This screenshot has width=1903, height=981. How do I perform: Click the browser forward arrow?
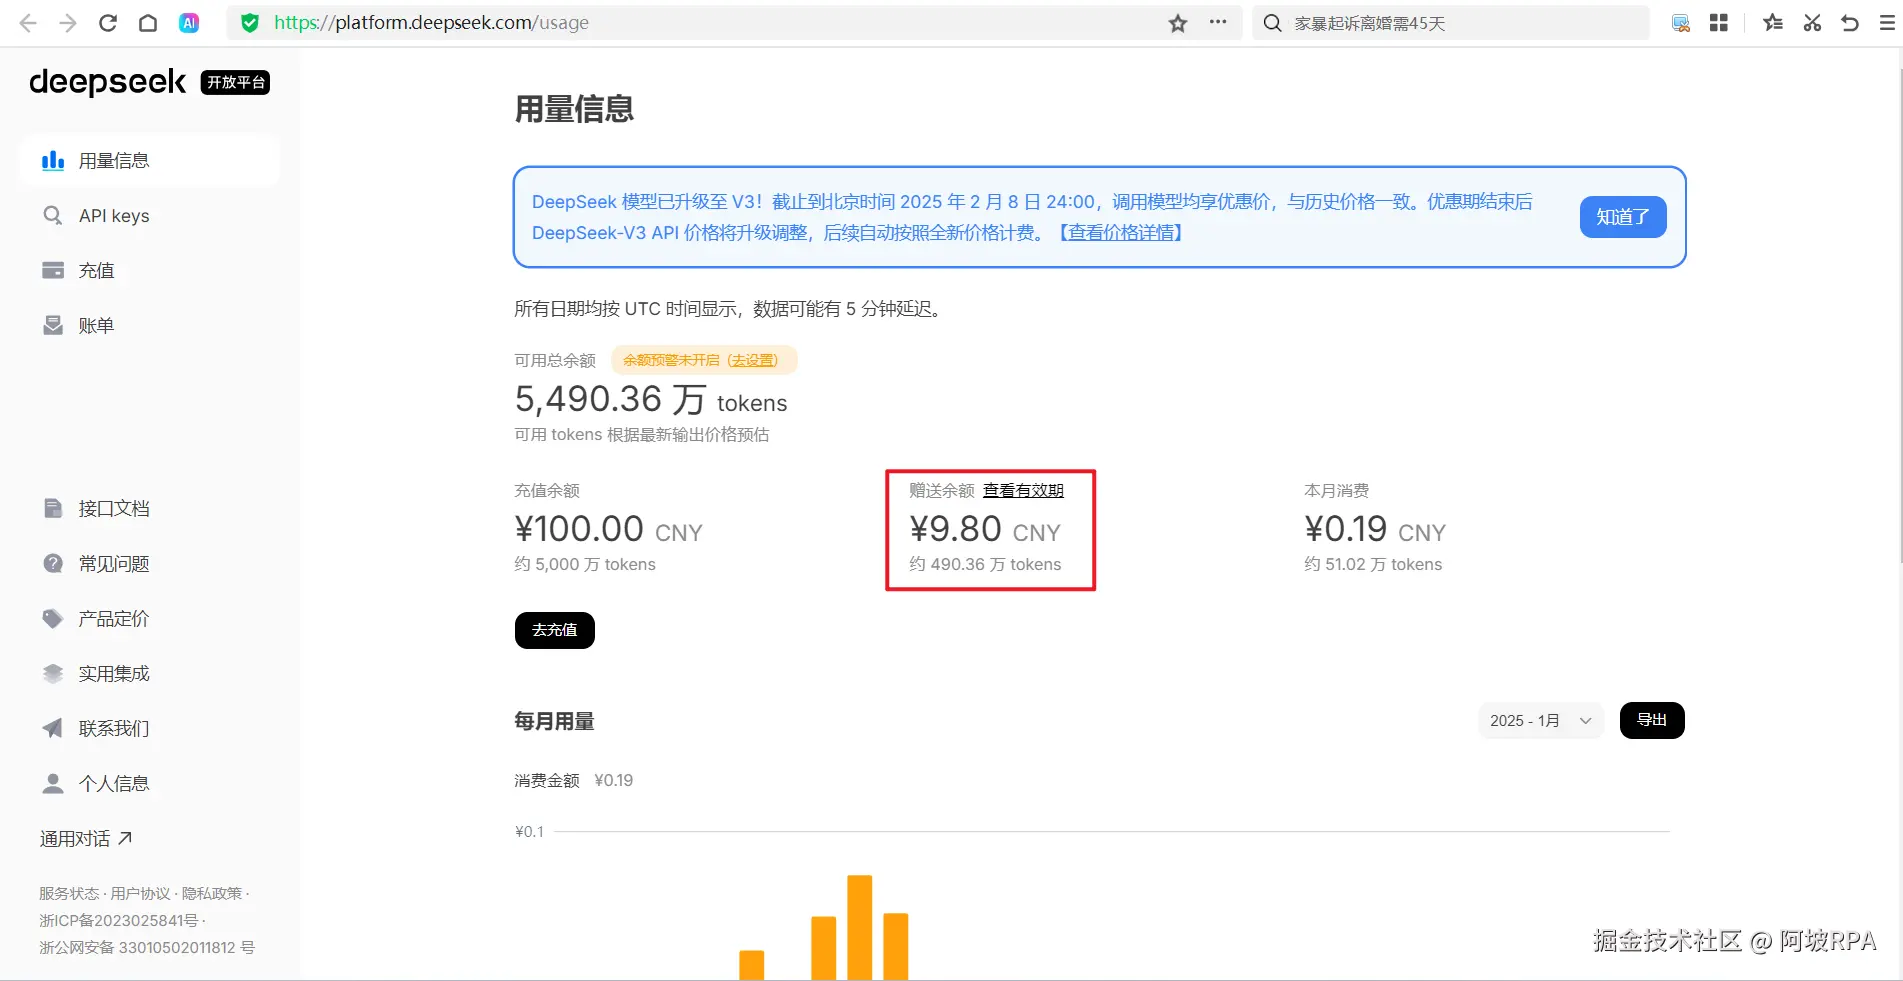[68, 23]
